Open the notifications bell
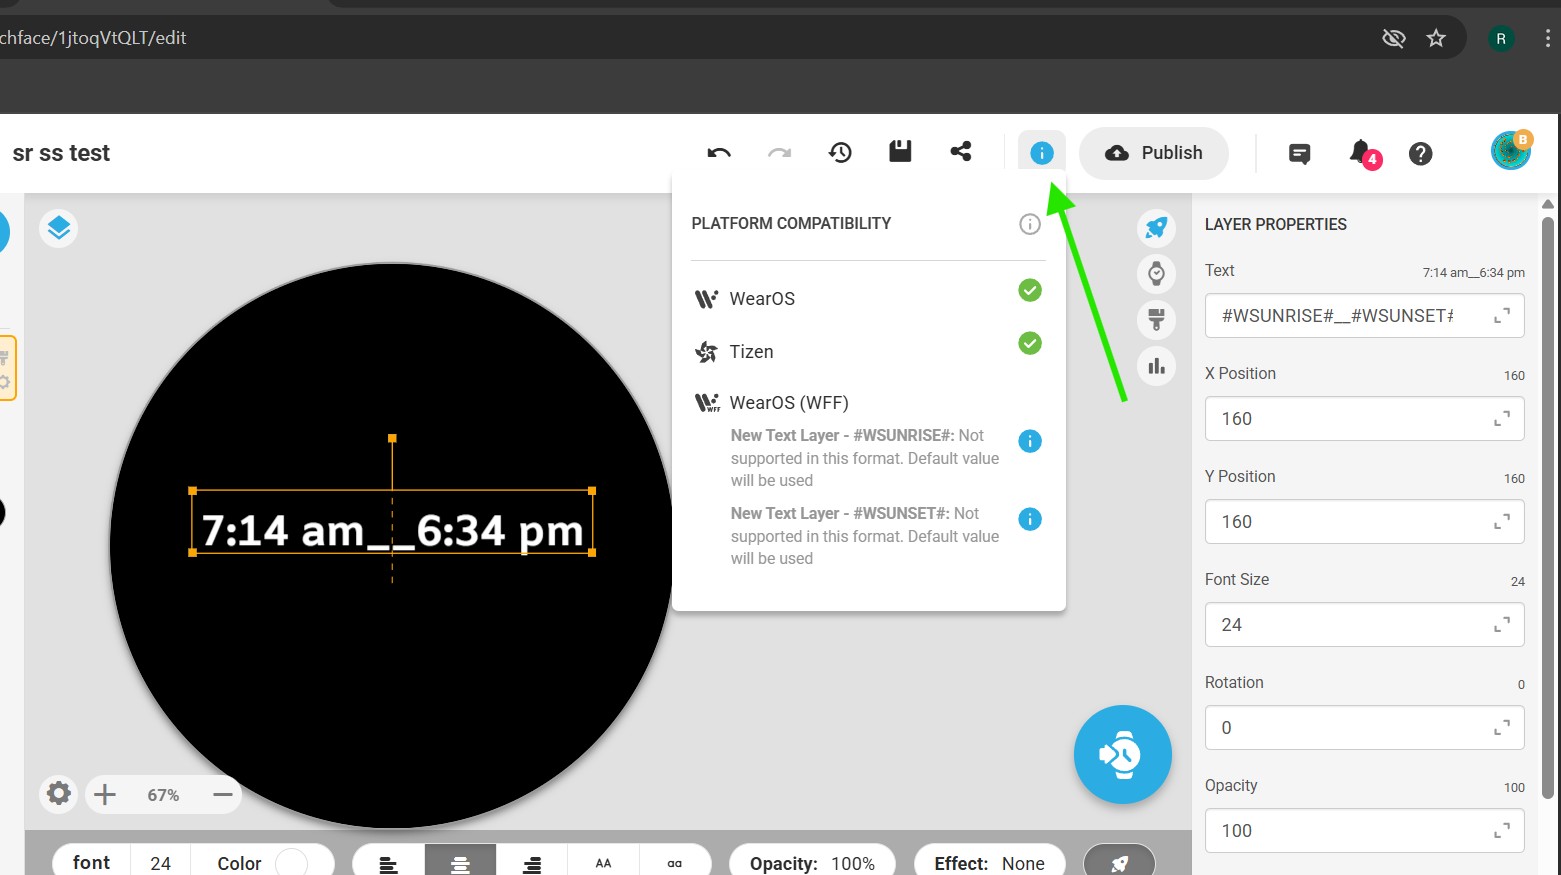Viewport: 1561px width, 875px height. click(1361, 153)
